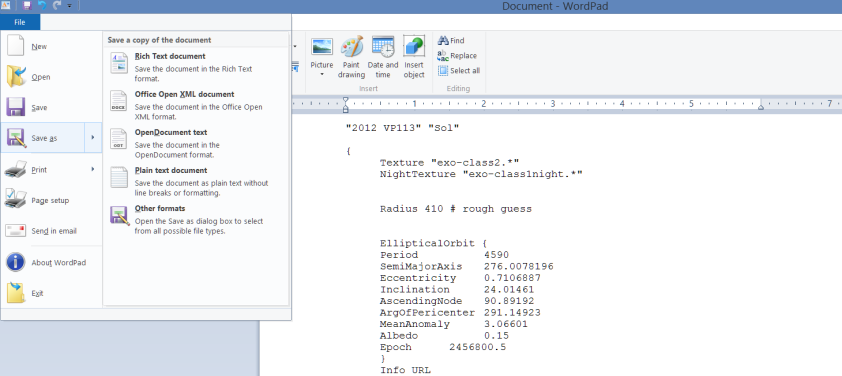Save a copy as Rich Text document
Screen dimensions: 842x376
196,67
